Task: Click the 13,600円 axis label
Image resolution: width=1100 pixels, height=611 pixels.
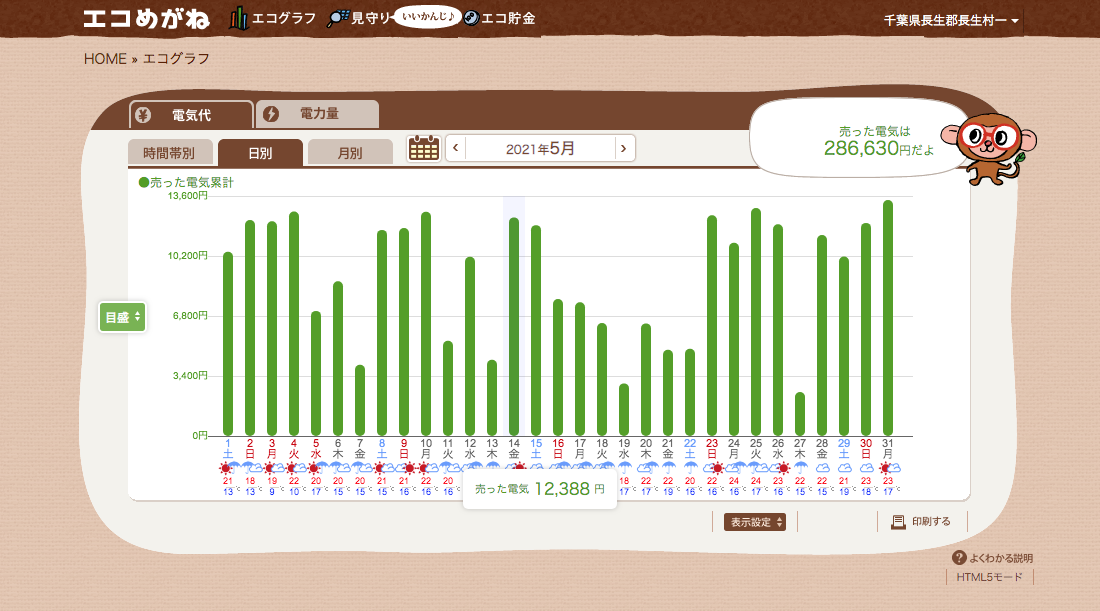Action: tap(187, 196)
